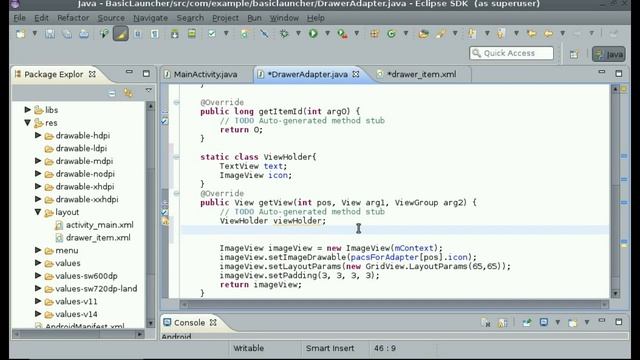Switch to the drawer_item.xml tab
Image resolution: width=640 pixels, height=360 pixels.
point(421,74)
